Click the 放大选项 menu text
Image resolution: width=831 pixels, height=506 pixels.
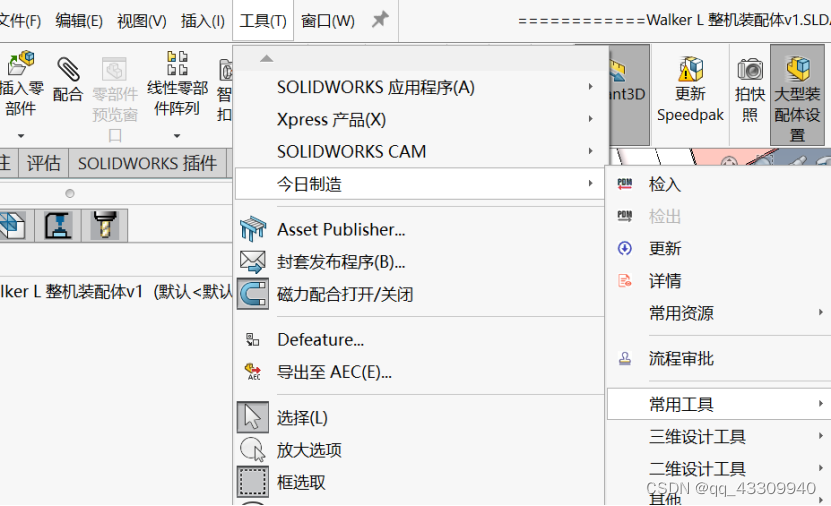pyautogui.click(x=309, y=450)
